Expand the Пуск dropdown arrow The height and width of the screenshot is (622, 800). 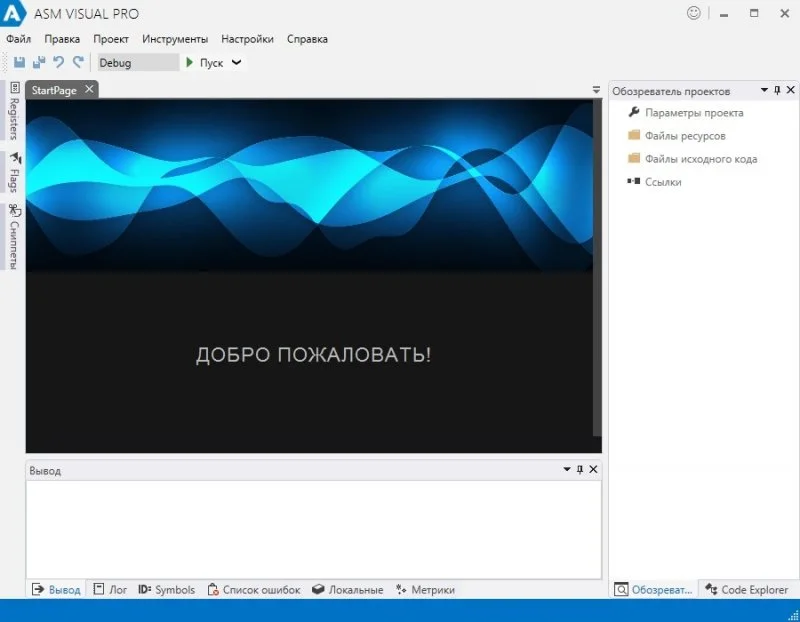(236, 62)
